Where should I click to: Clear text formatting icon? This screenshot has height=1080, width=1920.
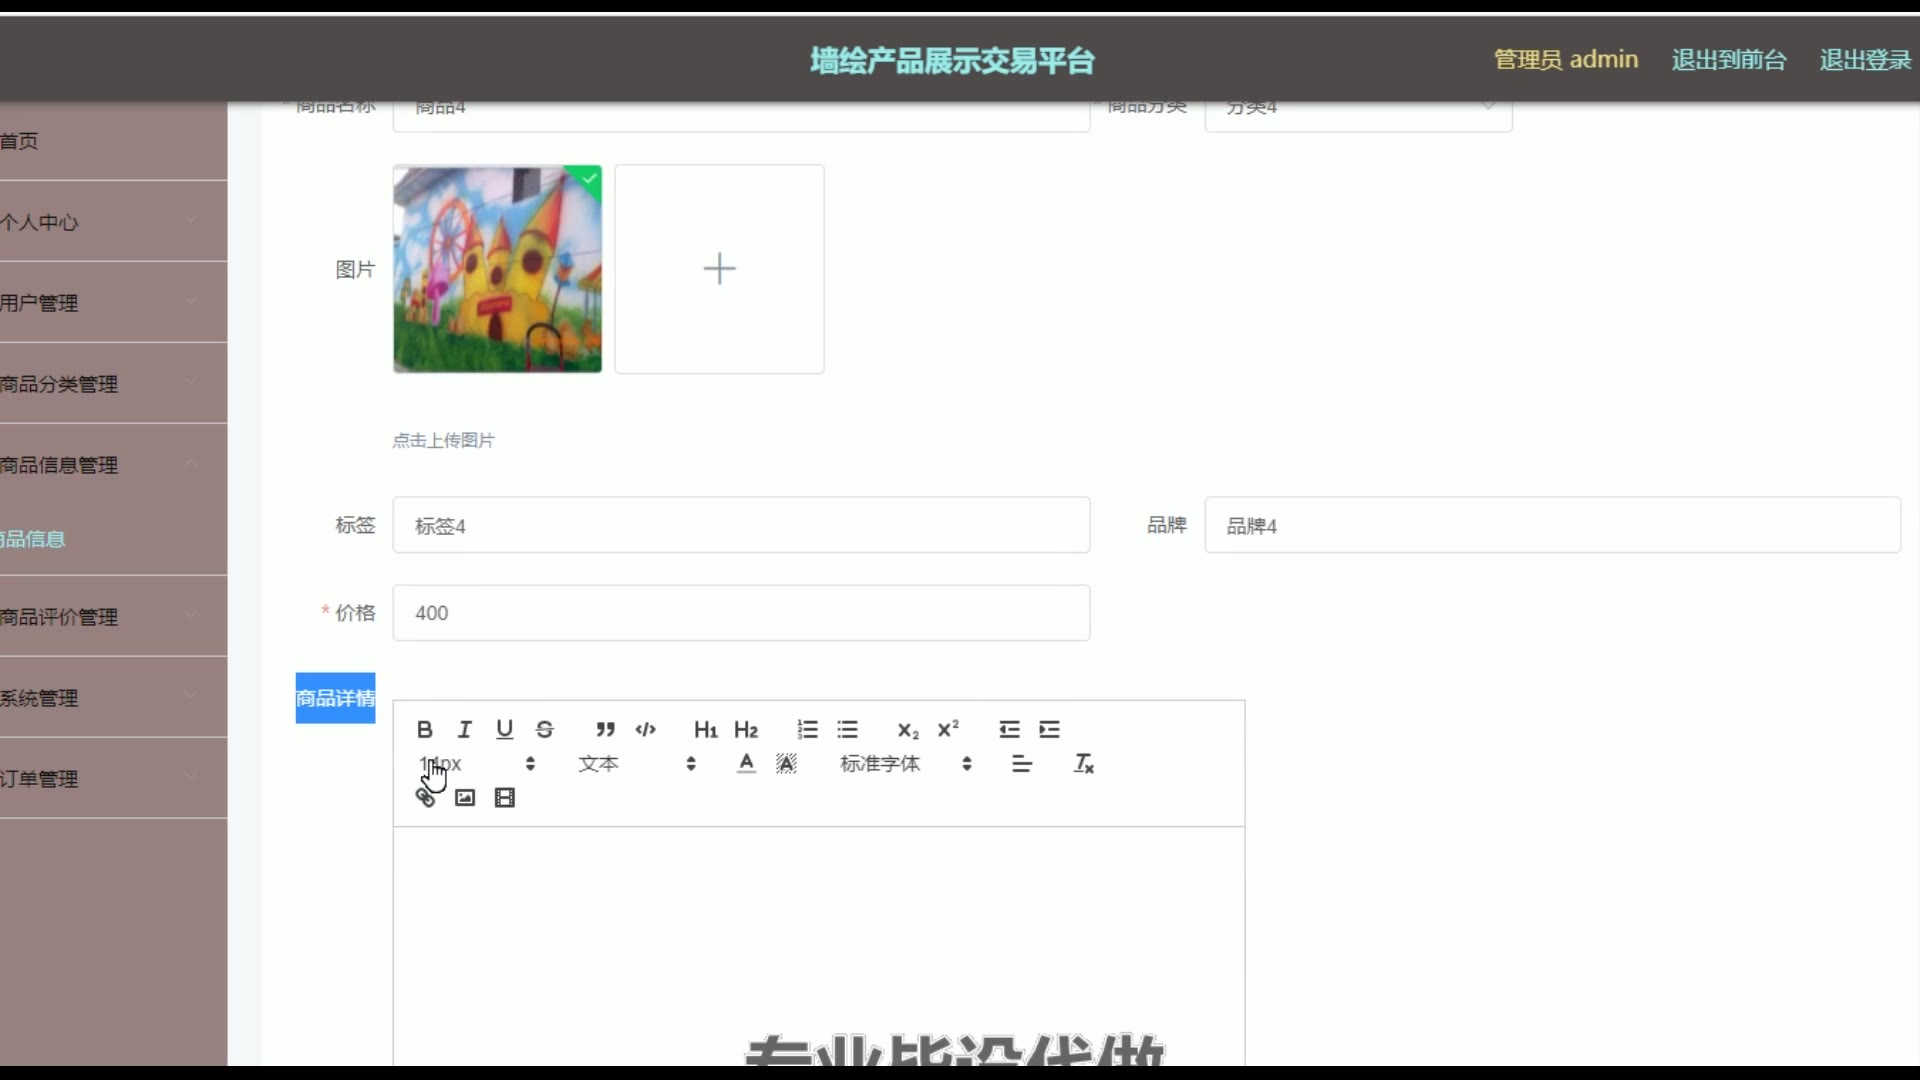coord(1083,763)
